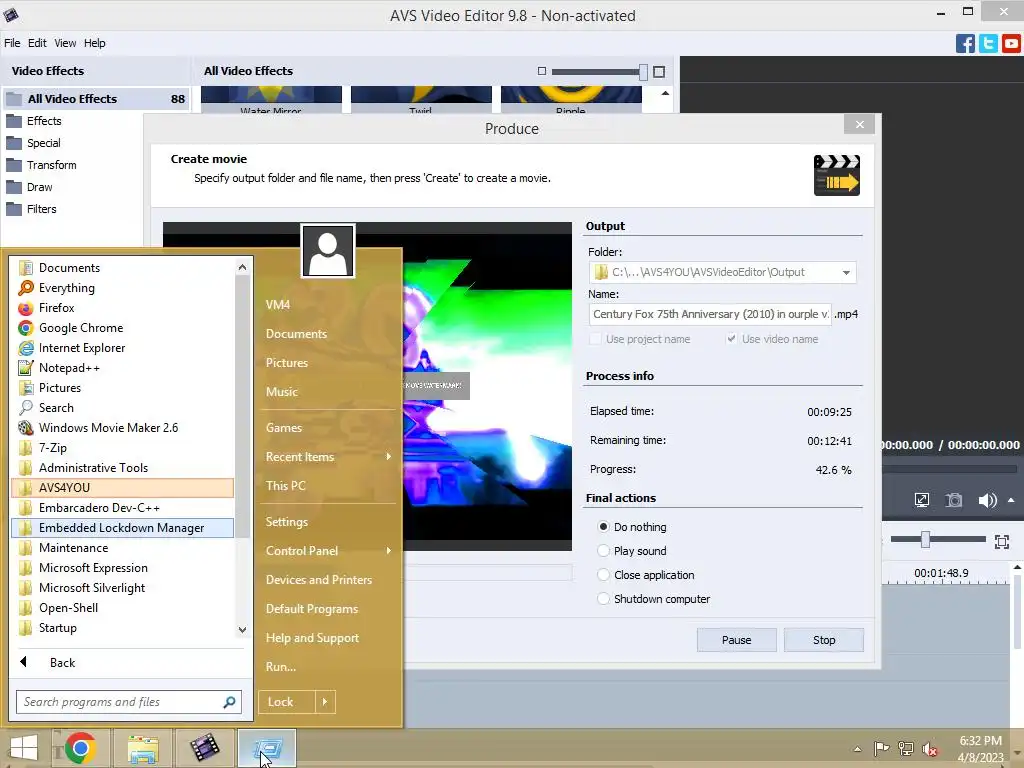The width and height of the screenshot is (1024, 768).
Task: Expand the volume options arrow in preview
Action: 1012,500
